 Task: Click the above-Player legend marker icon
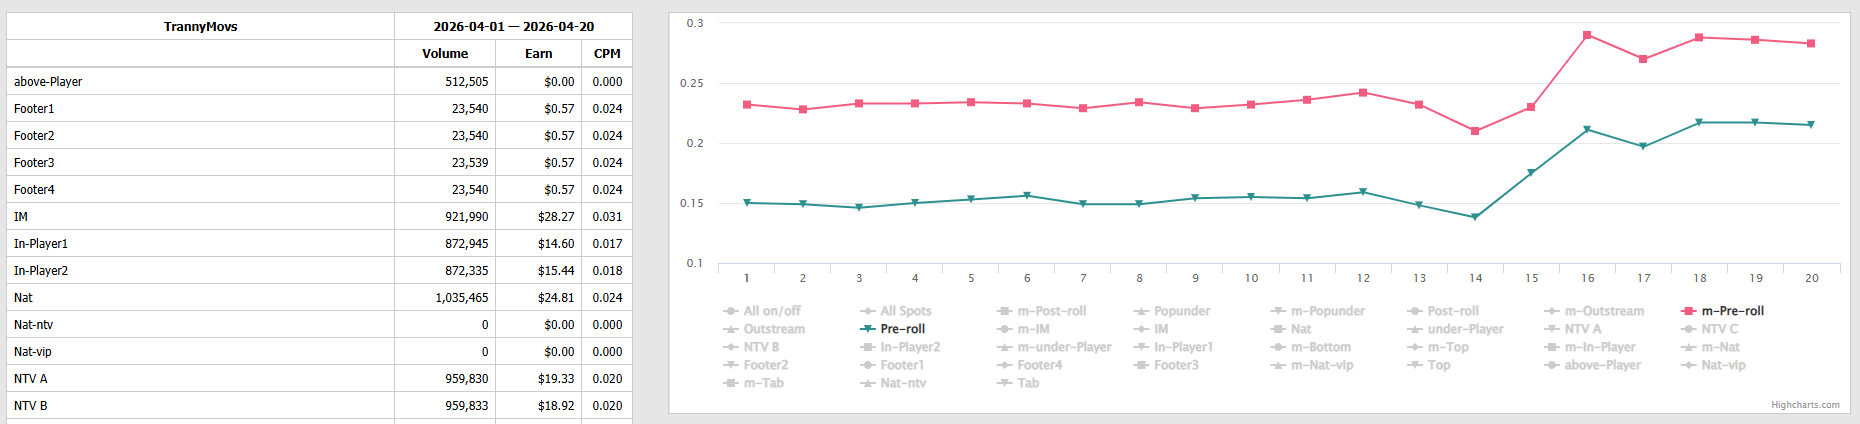pyautogui.click(x=1552, y=365)
